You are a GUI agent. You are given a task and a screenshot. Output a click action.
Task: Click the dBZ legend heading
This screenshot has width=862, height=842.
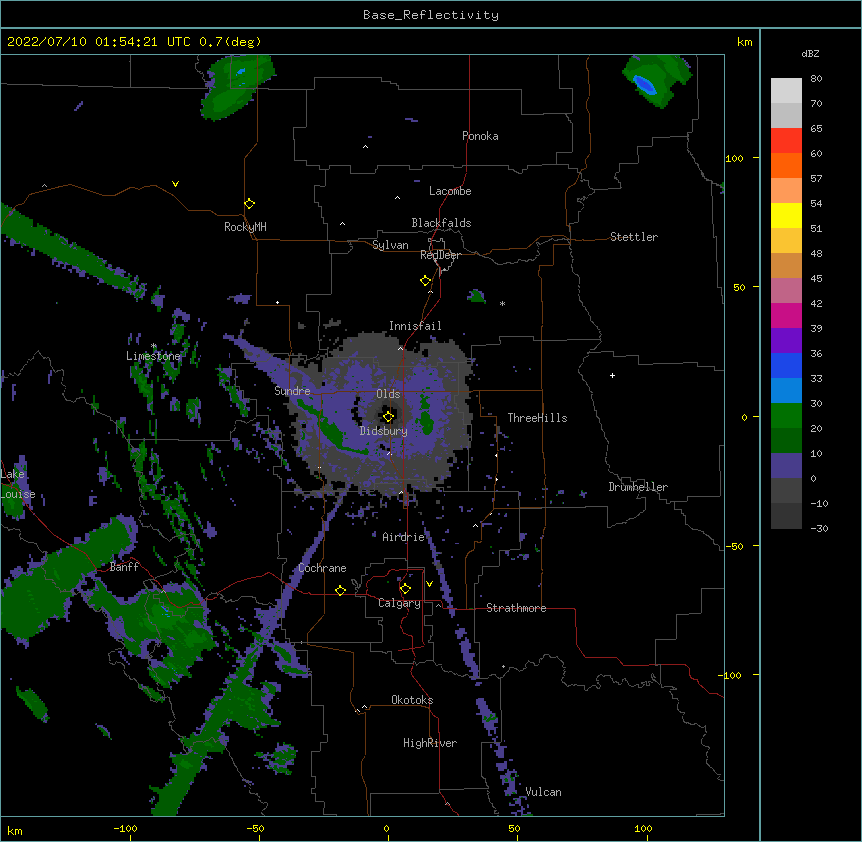tap(810, 54)
